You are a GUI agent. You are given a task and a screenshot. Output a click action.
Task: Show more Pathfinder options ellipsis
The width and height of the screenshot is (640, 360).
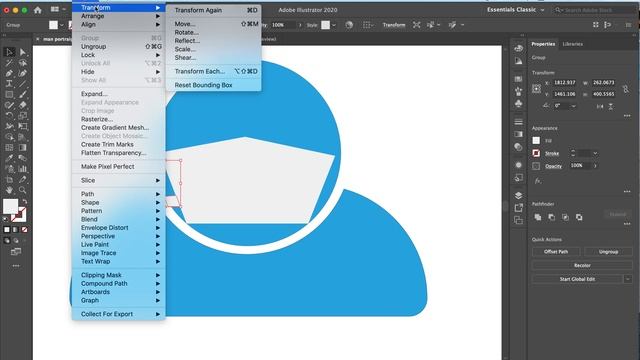tap(627, 224)
